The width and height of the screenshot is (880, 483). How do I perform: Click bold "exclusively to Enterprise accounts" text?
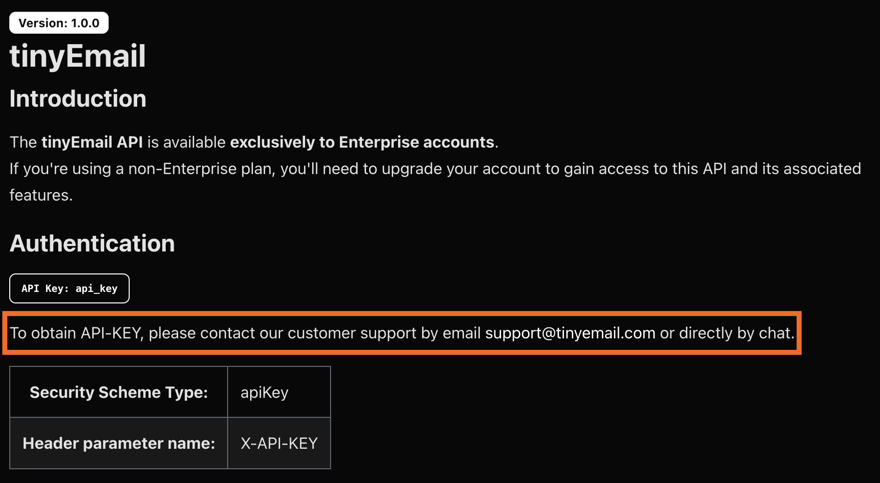tap(362, 142)
